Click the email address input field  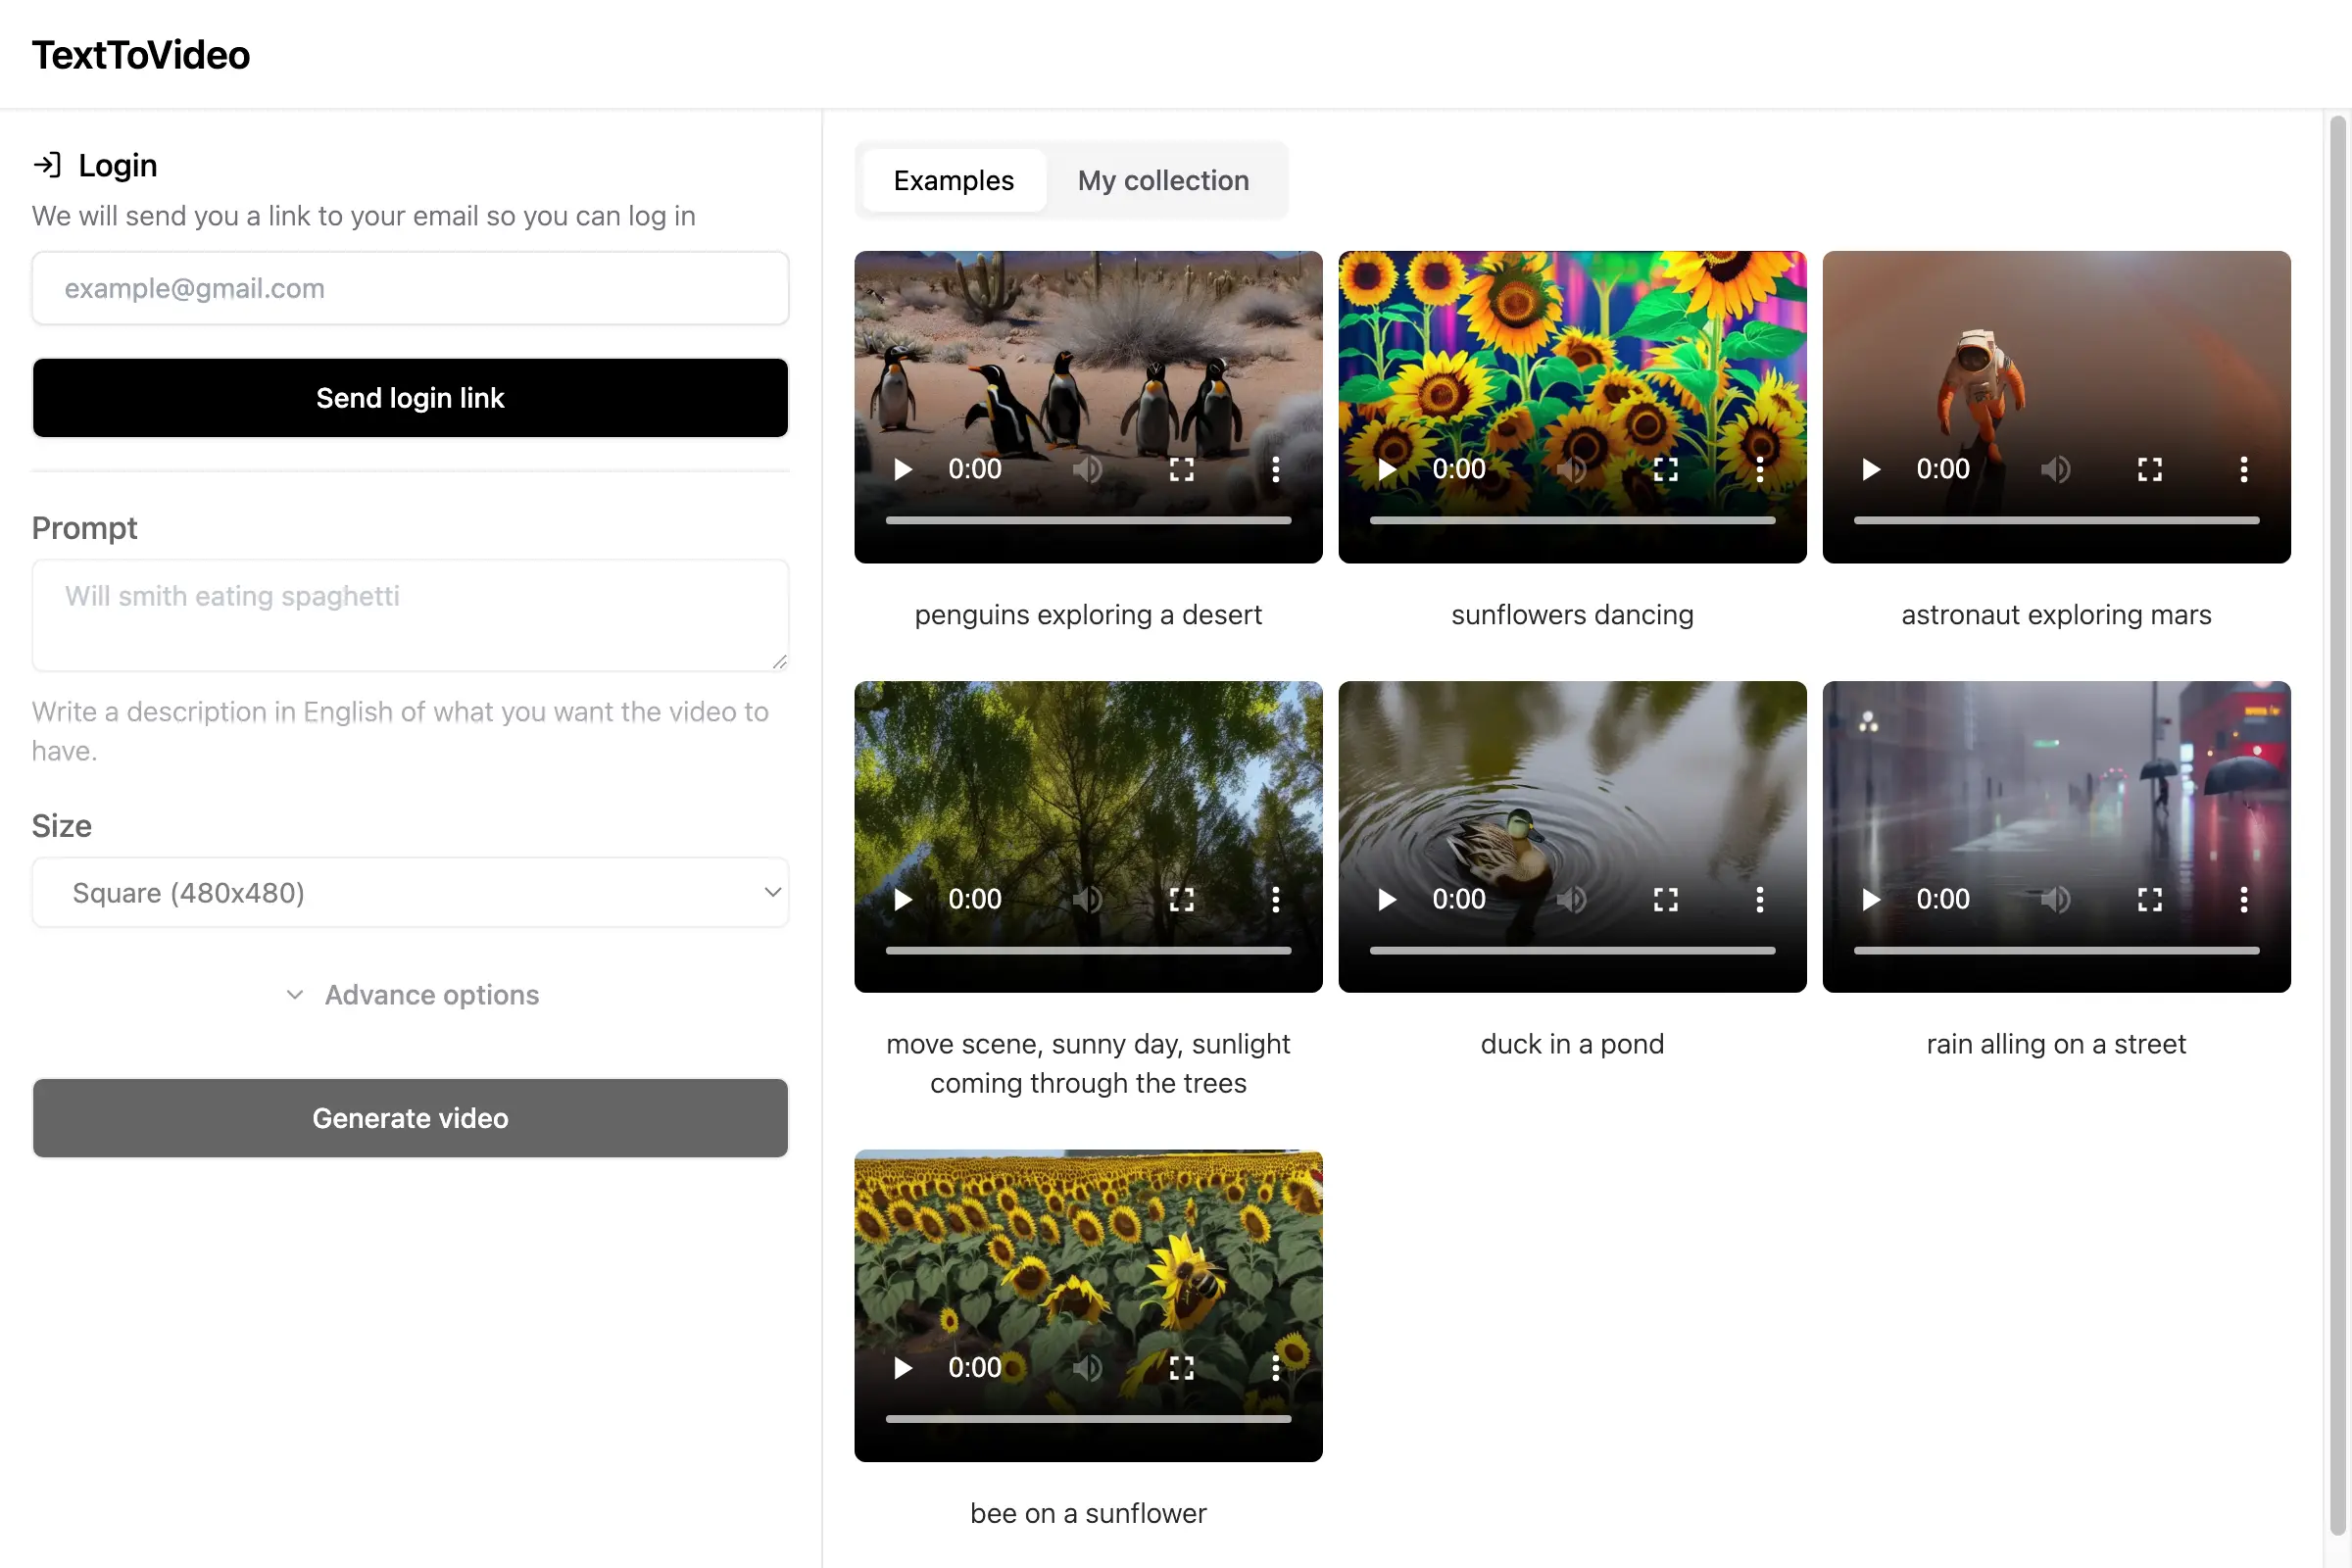pyautogui.click(x=410, y=288)
